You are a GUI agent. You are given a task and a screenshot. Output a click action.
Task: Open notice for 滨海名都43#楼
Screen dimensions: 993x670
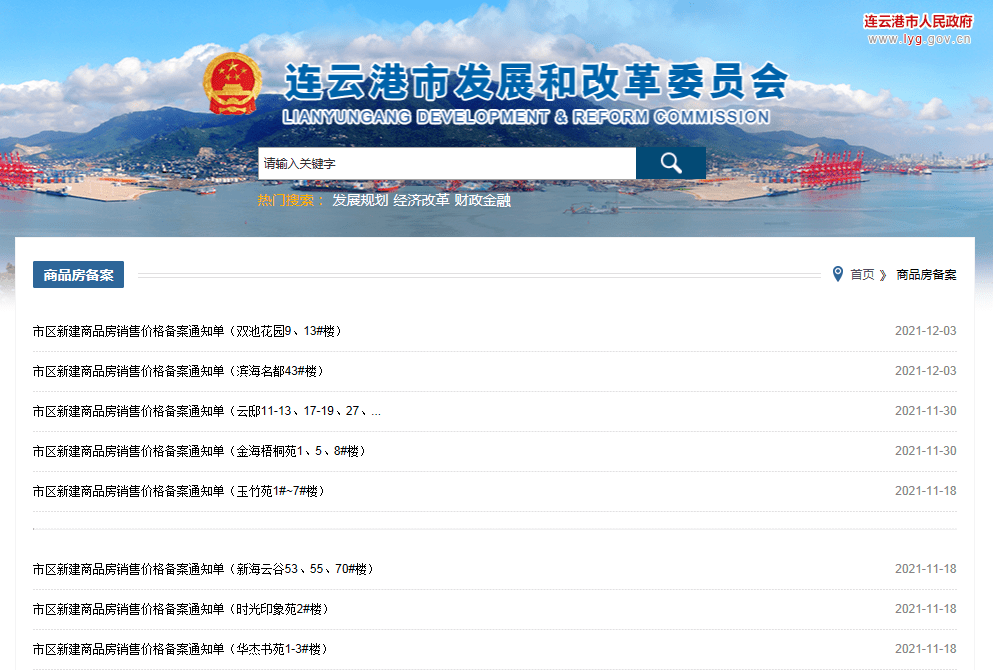point(179,371)
